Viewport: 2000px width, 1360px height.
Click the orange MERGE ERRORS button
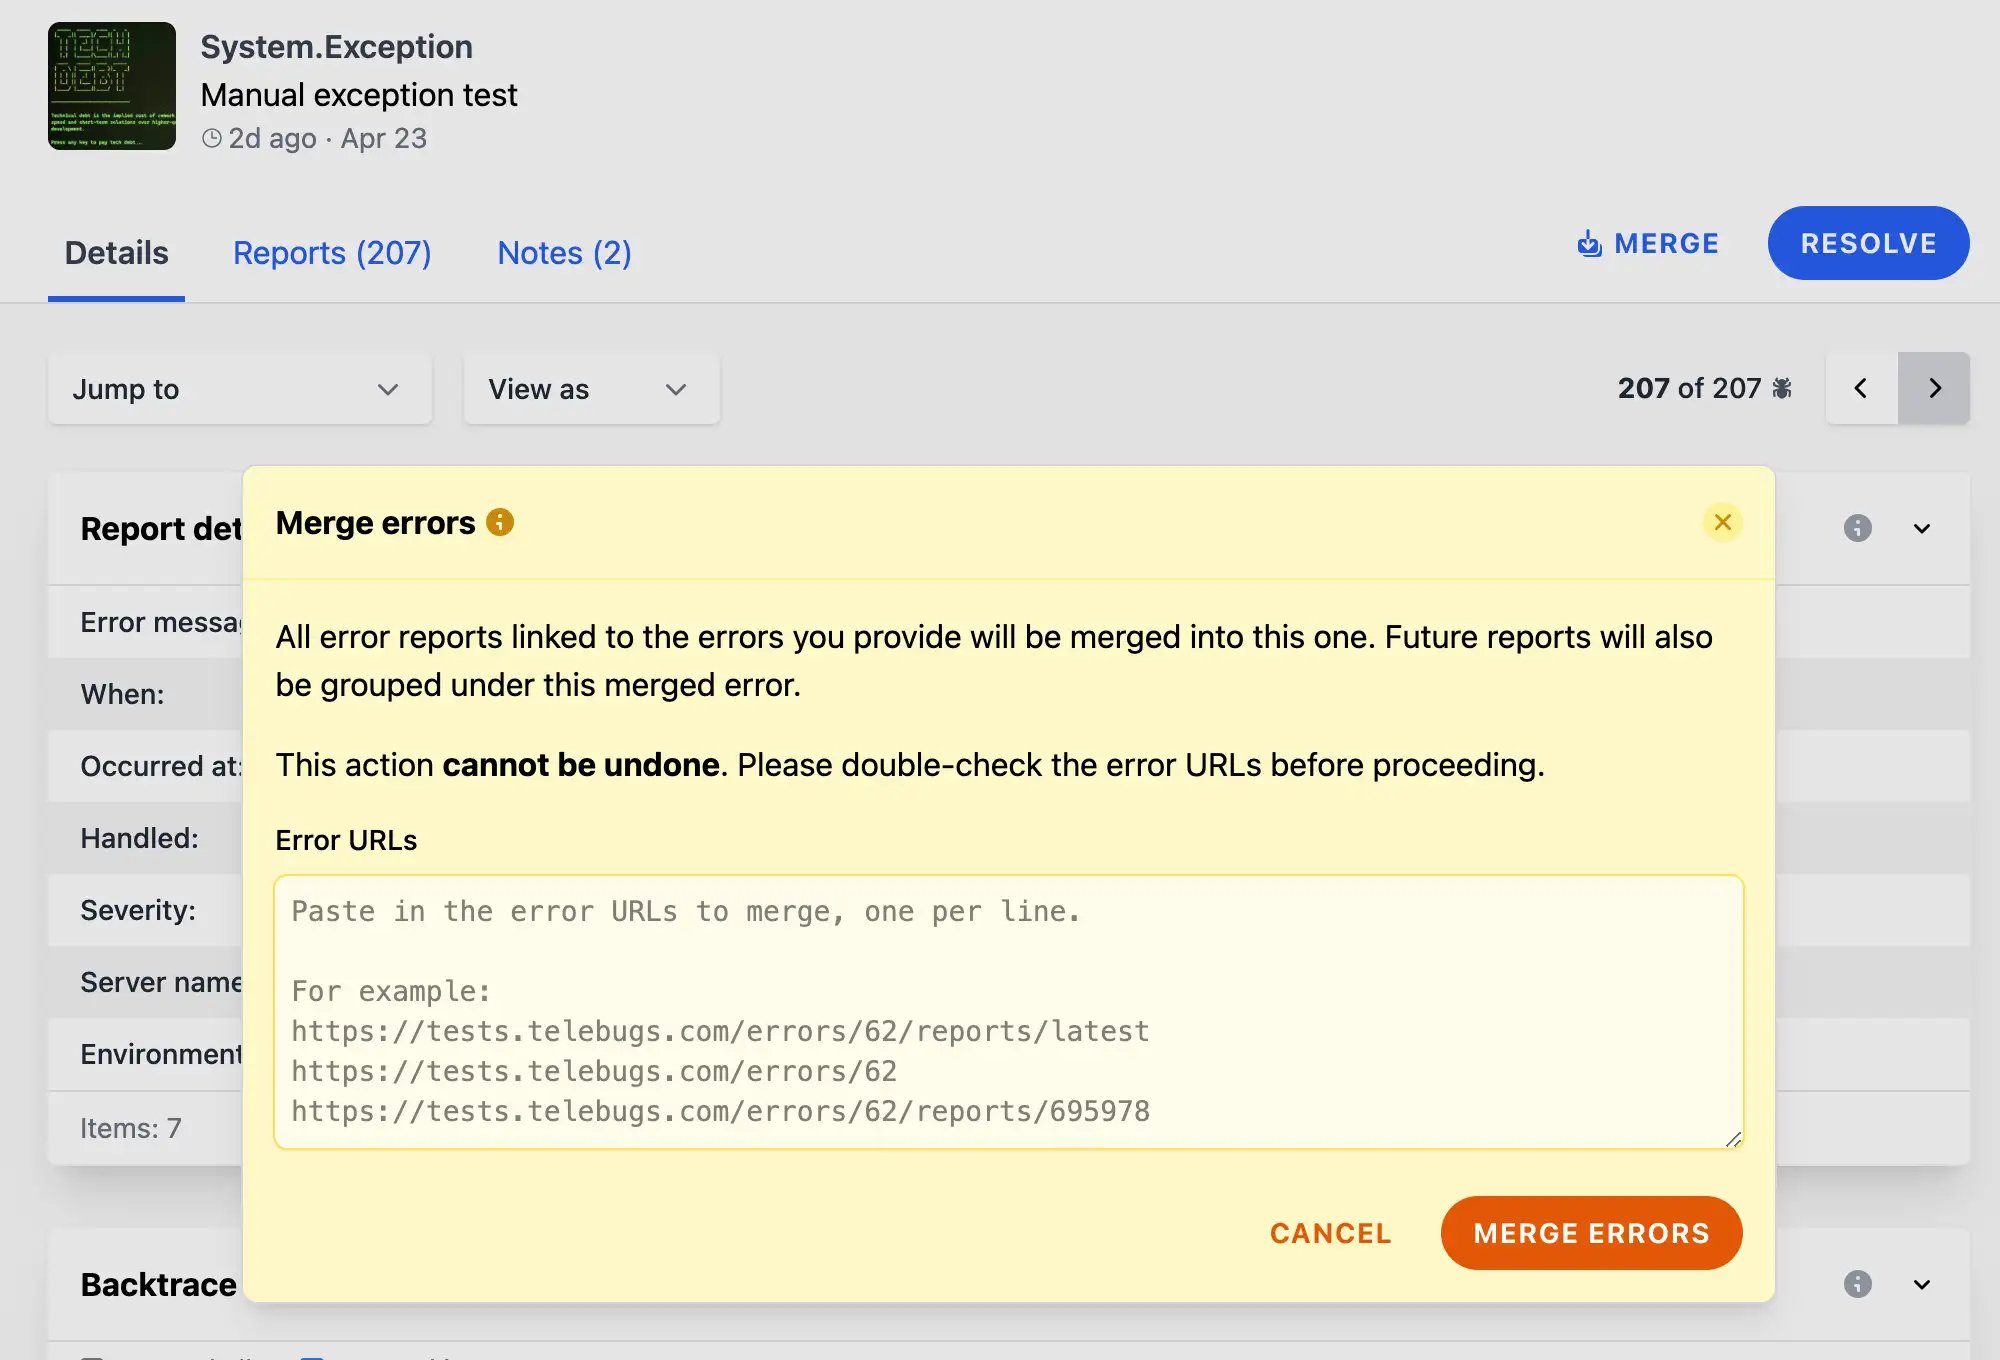(1591, 1233)
